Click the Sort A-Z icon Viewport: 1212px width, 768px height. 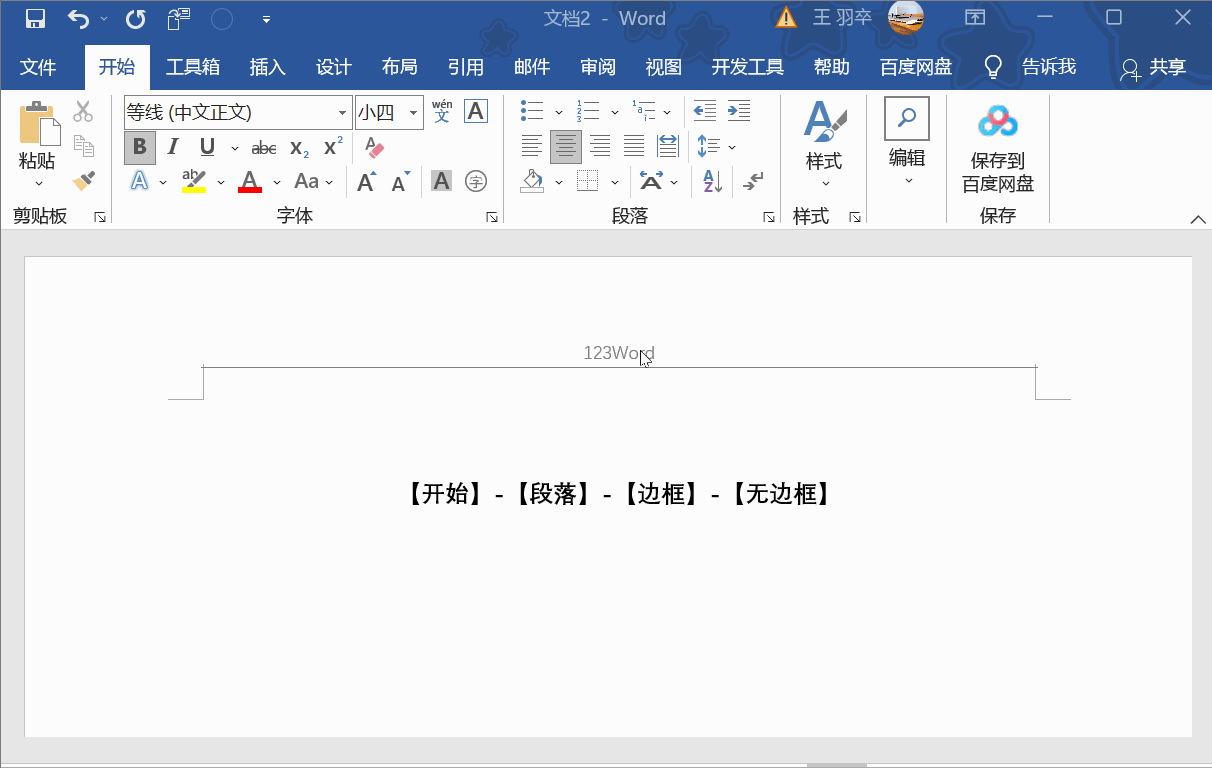tap(712, 181)
